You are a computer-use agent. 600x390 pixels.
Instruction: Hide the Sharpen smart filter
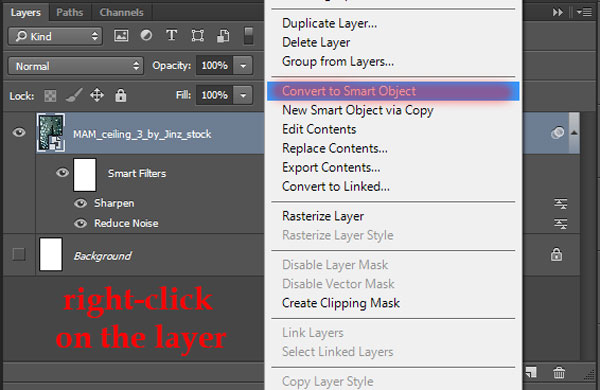[x=80, y=203]
